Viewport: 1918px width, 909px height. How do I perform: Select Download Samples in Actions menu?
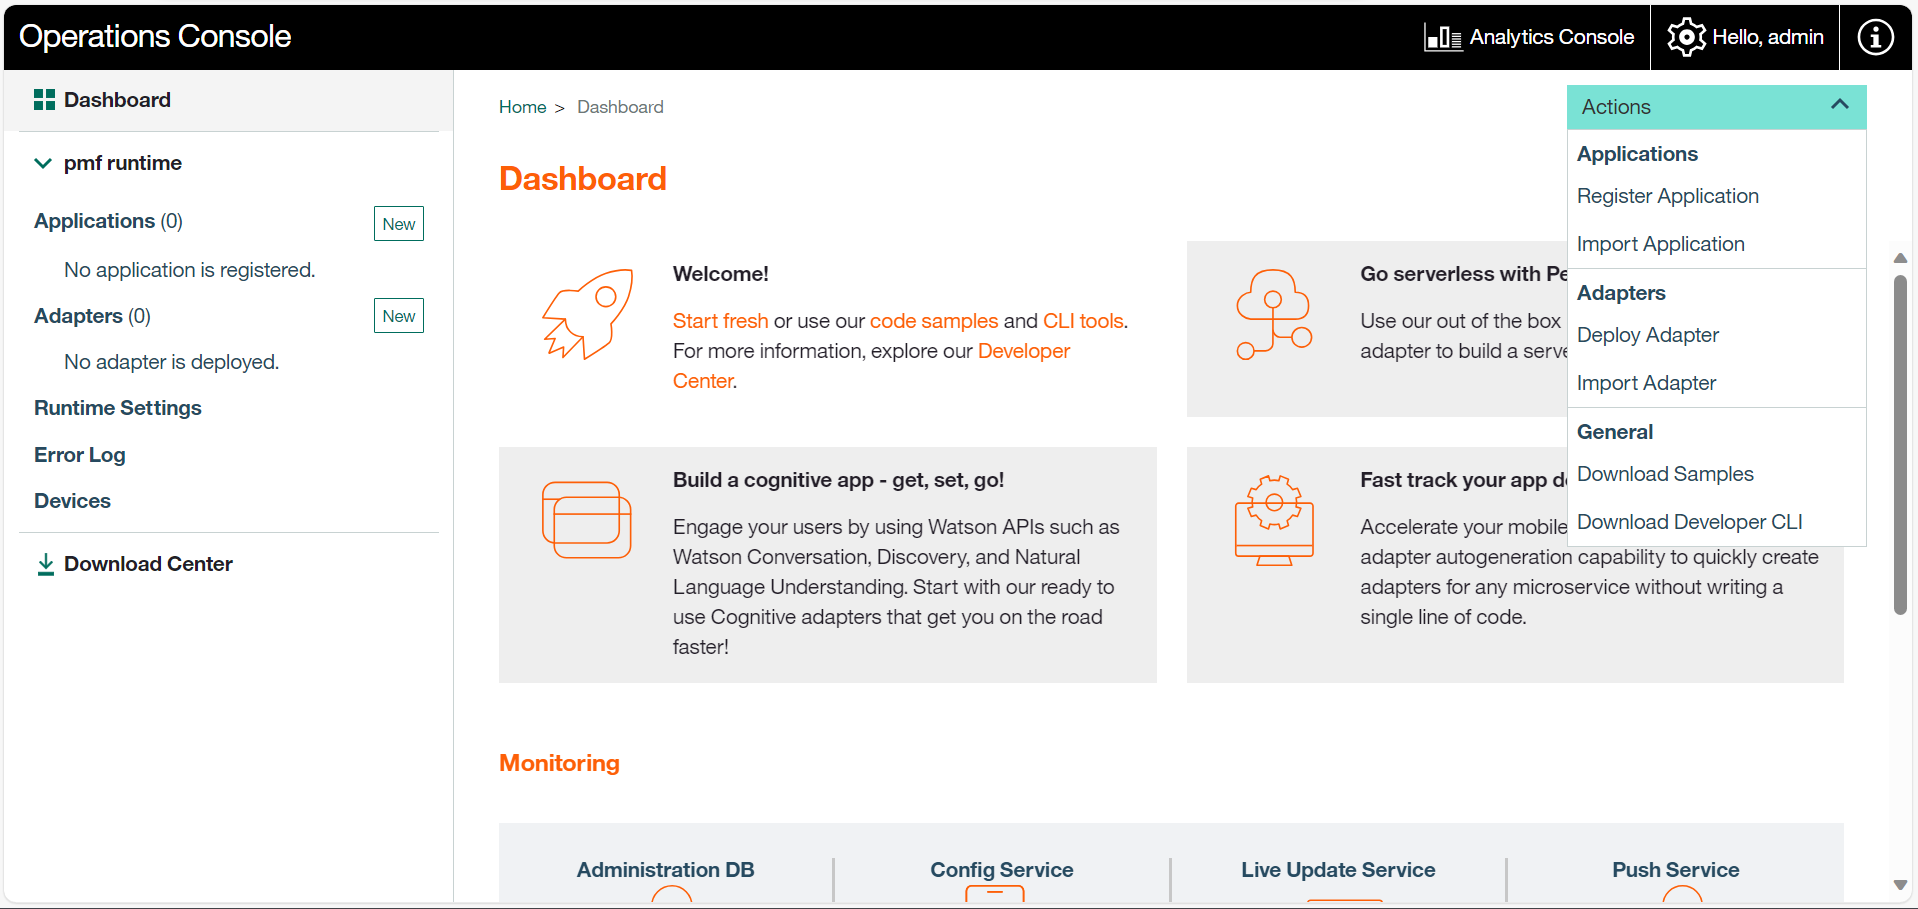click(1665, 474)
